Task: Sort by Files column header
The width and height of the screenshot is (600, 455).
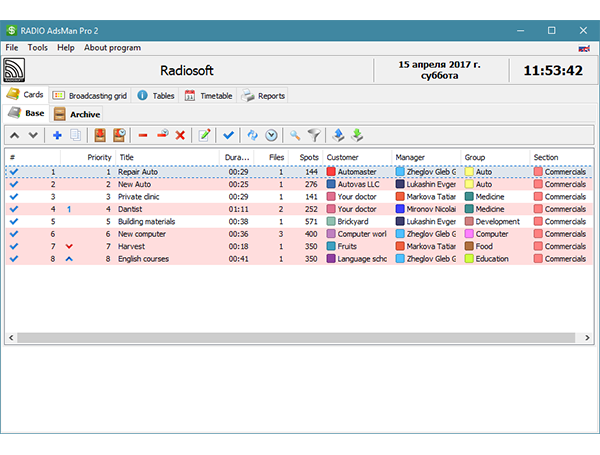Action: pos(271,157)
